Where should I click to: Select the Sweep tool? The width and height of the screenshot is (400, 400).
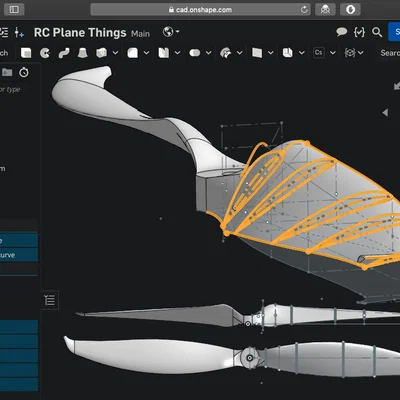tap(64, 53)
